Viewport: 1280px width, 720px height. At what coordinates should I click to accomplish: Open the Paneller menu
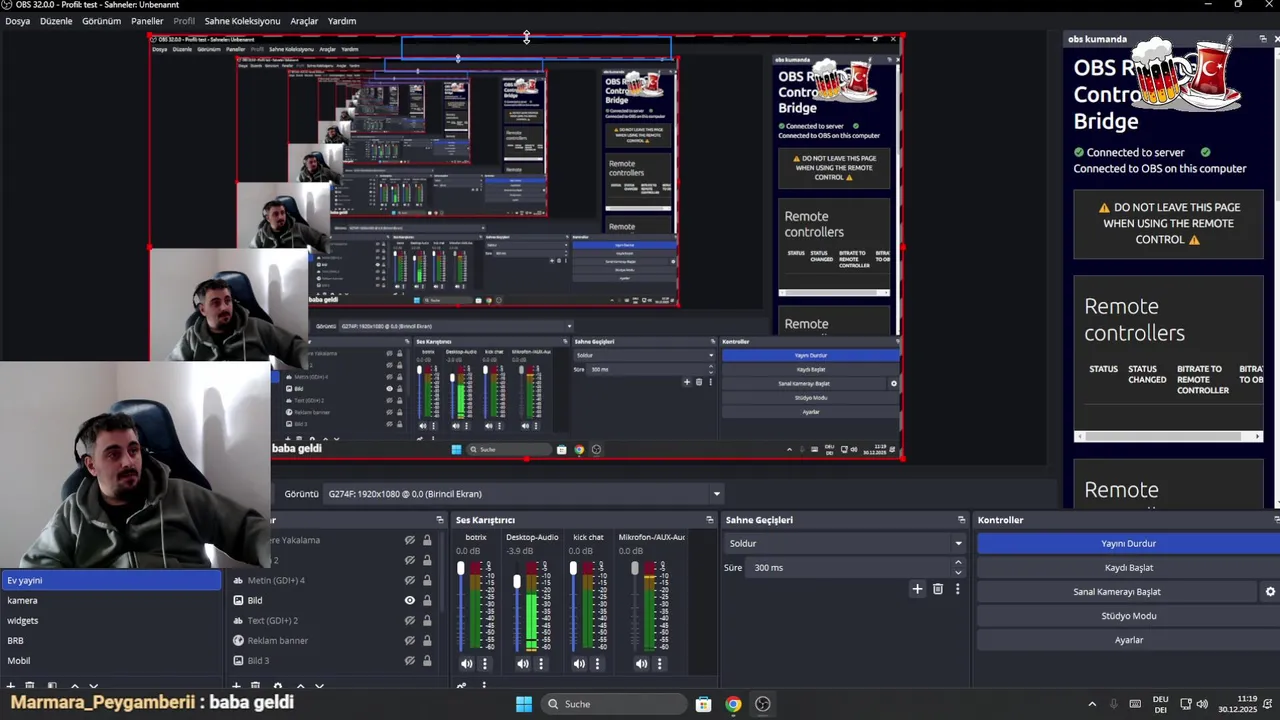coord(147,21)
